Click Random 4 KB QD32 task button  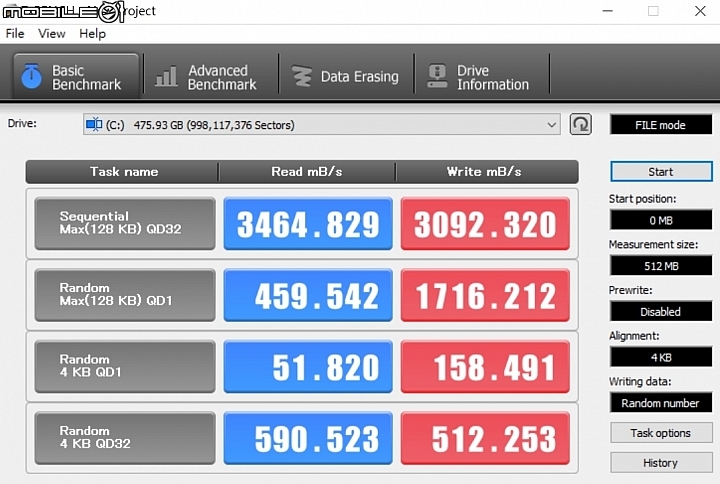125,438
